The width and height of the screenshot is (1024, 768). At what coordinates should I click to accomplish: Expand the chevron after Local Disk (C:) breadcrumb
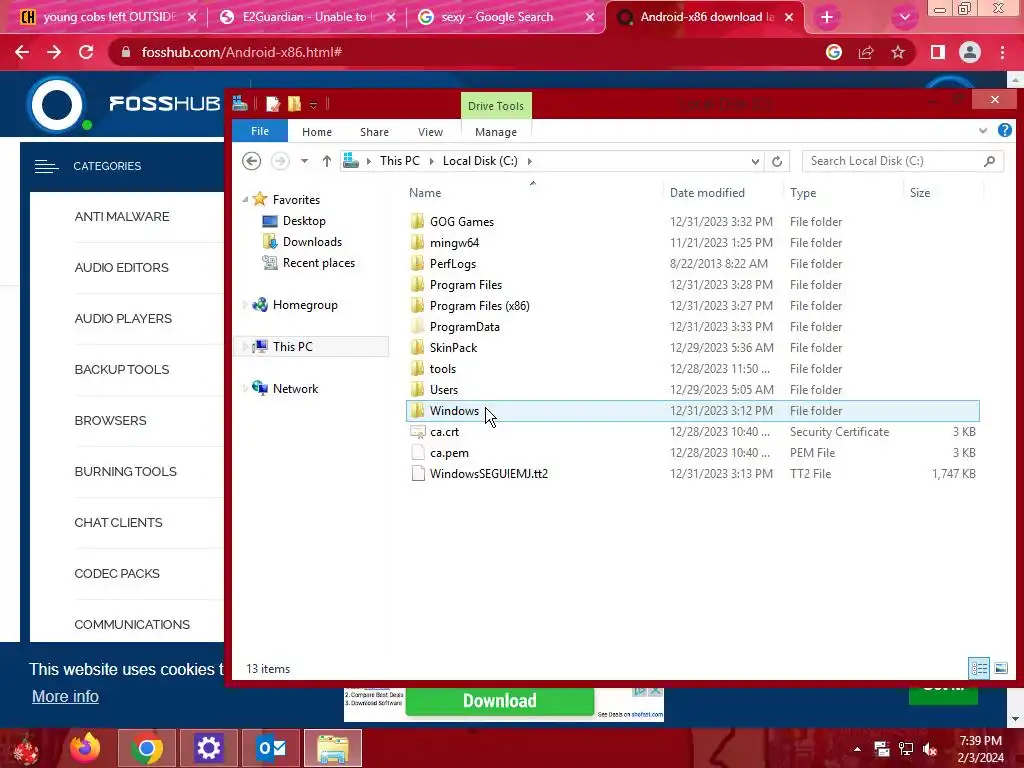pos(530,161)
